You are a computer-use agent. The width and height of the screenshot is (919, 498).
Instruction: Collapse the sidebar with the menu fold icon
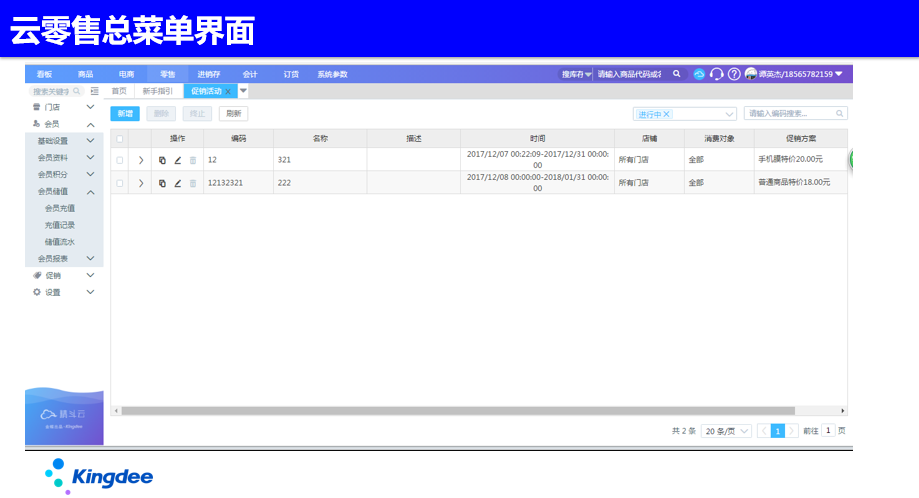click(x=94, y=91)
